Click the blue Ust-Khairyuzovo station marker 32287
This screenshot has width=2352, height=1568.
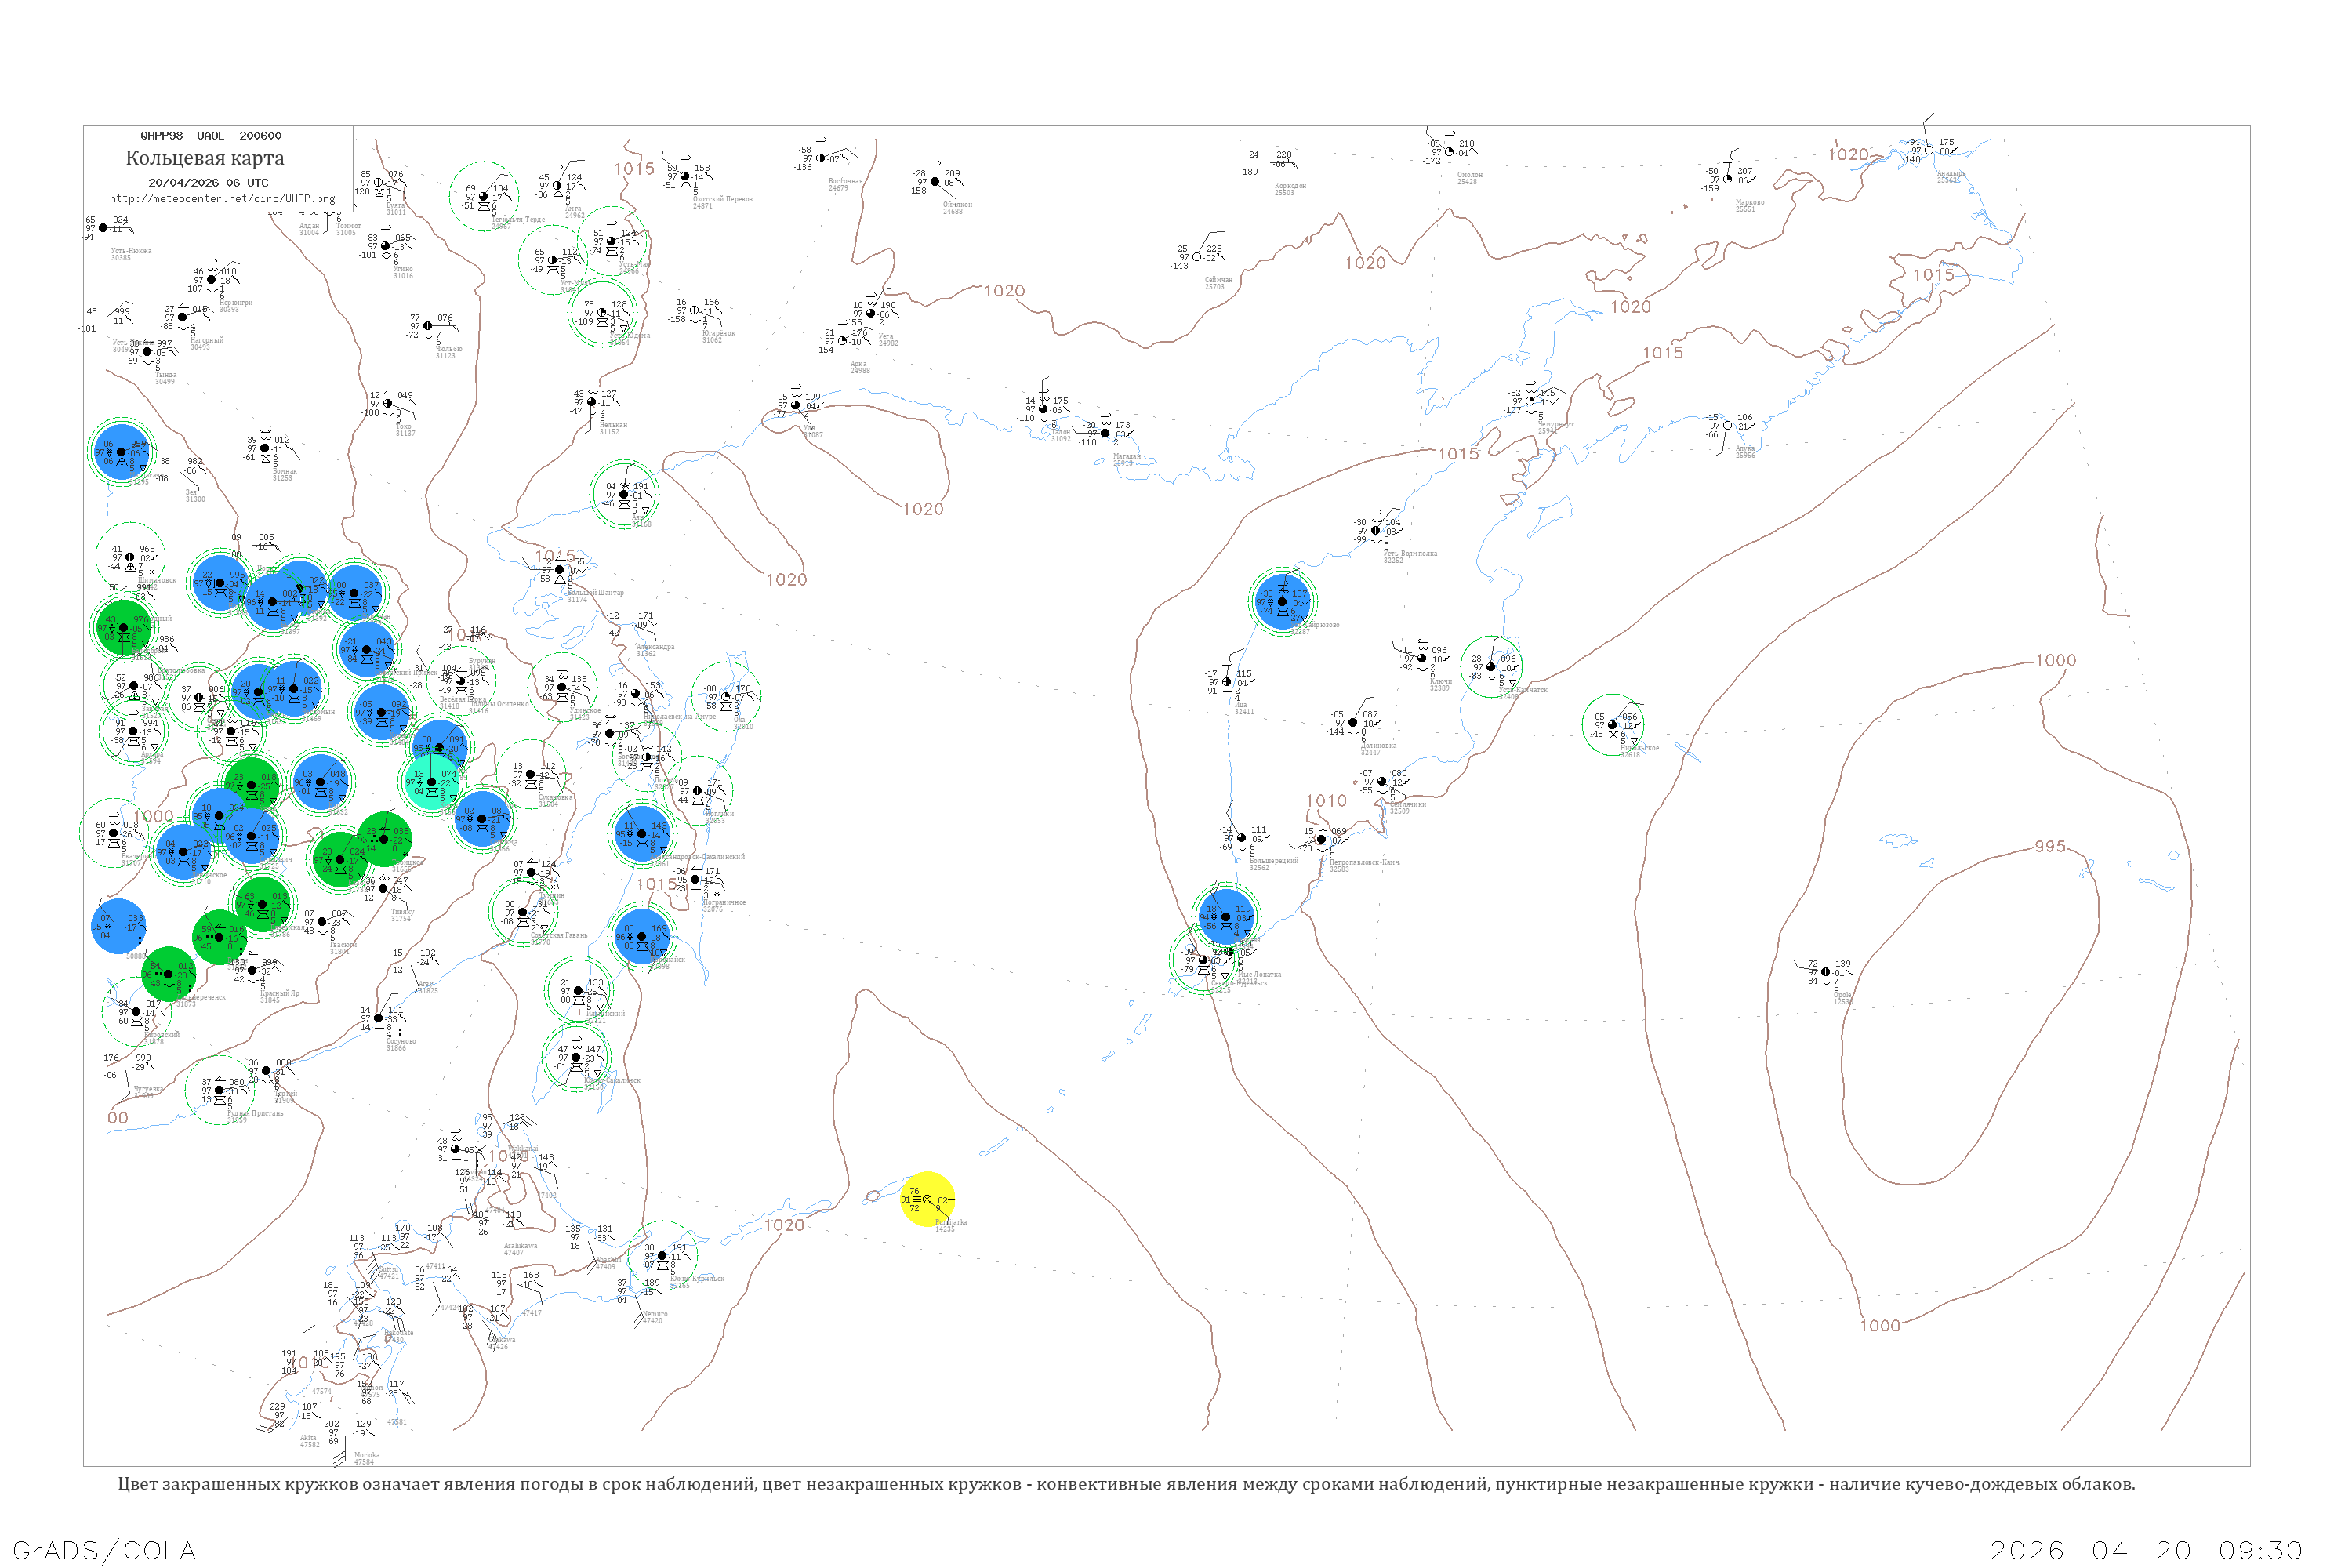coord(1282,601)
